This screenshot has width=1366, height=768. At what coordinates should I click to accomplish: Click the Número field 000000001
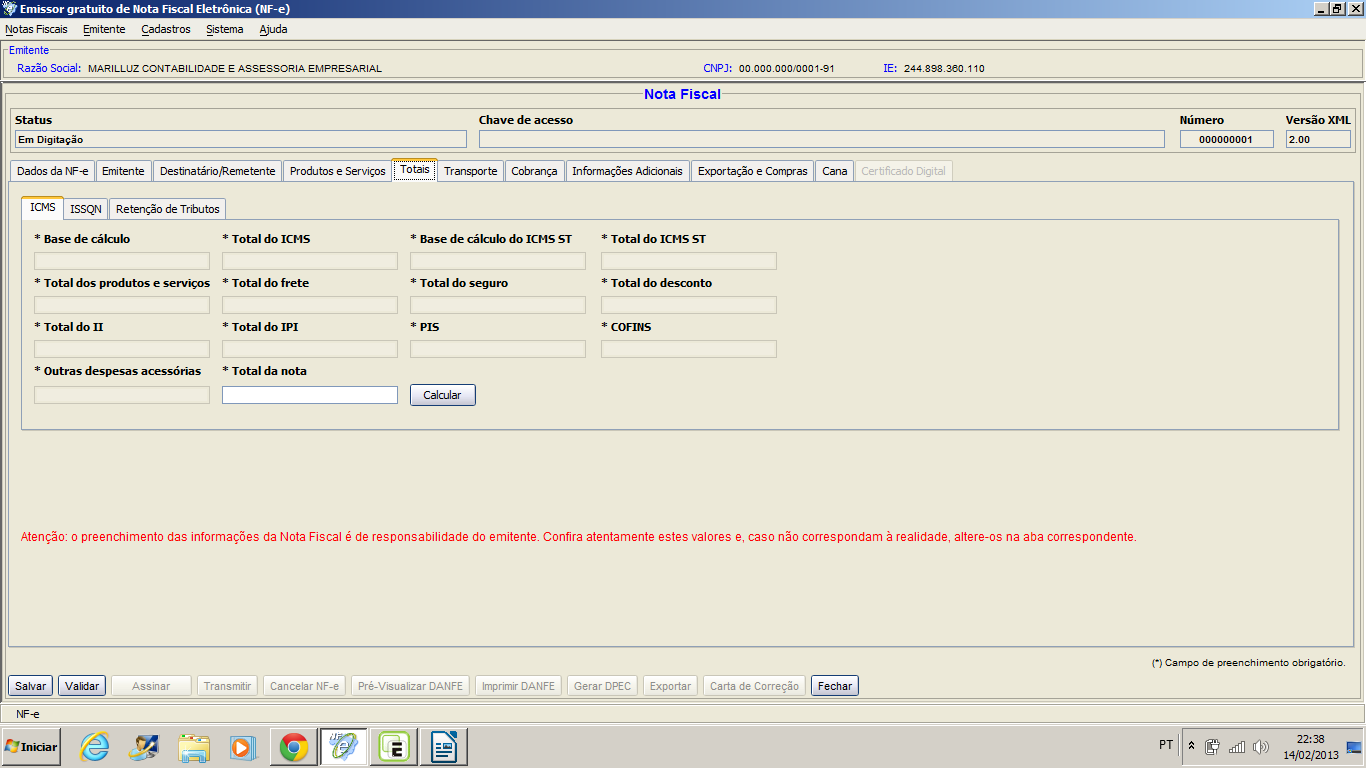(1227, 139)
